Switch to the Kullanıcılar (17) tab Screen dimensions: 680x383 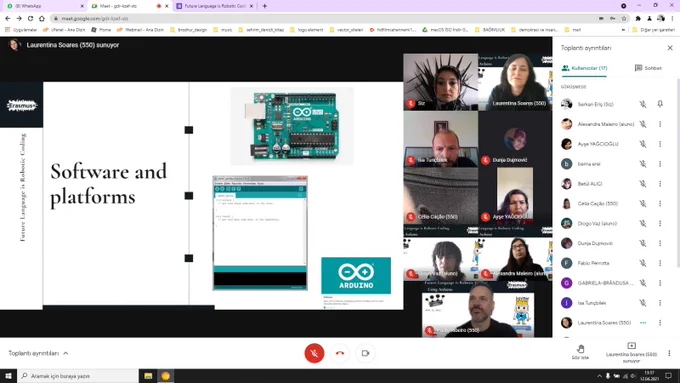pyautogui.click(x=584, y=68)
